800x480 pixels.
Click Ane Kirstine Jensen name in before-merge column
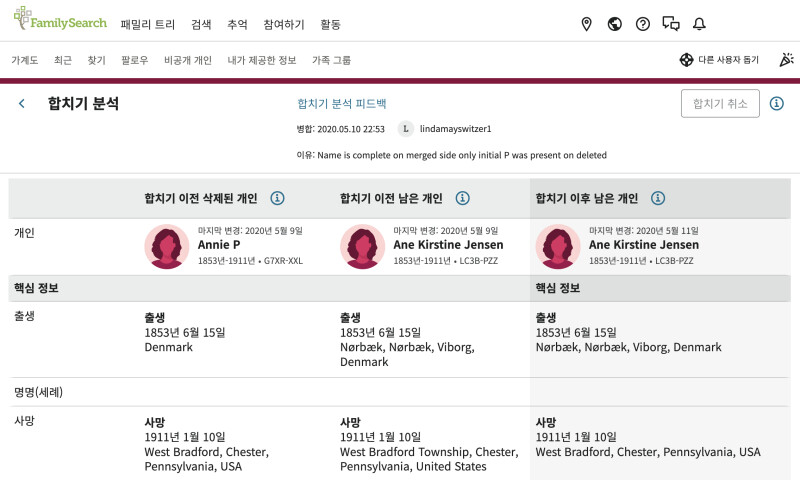[448, 245]
